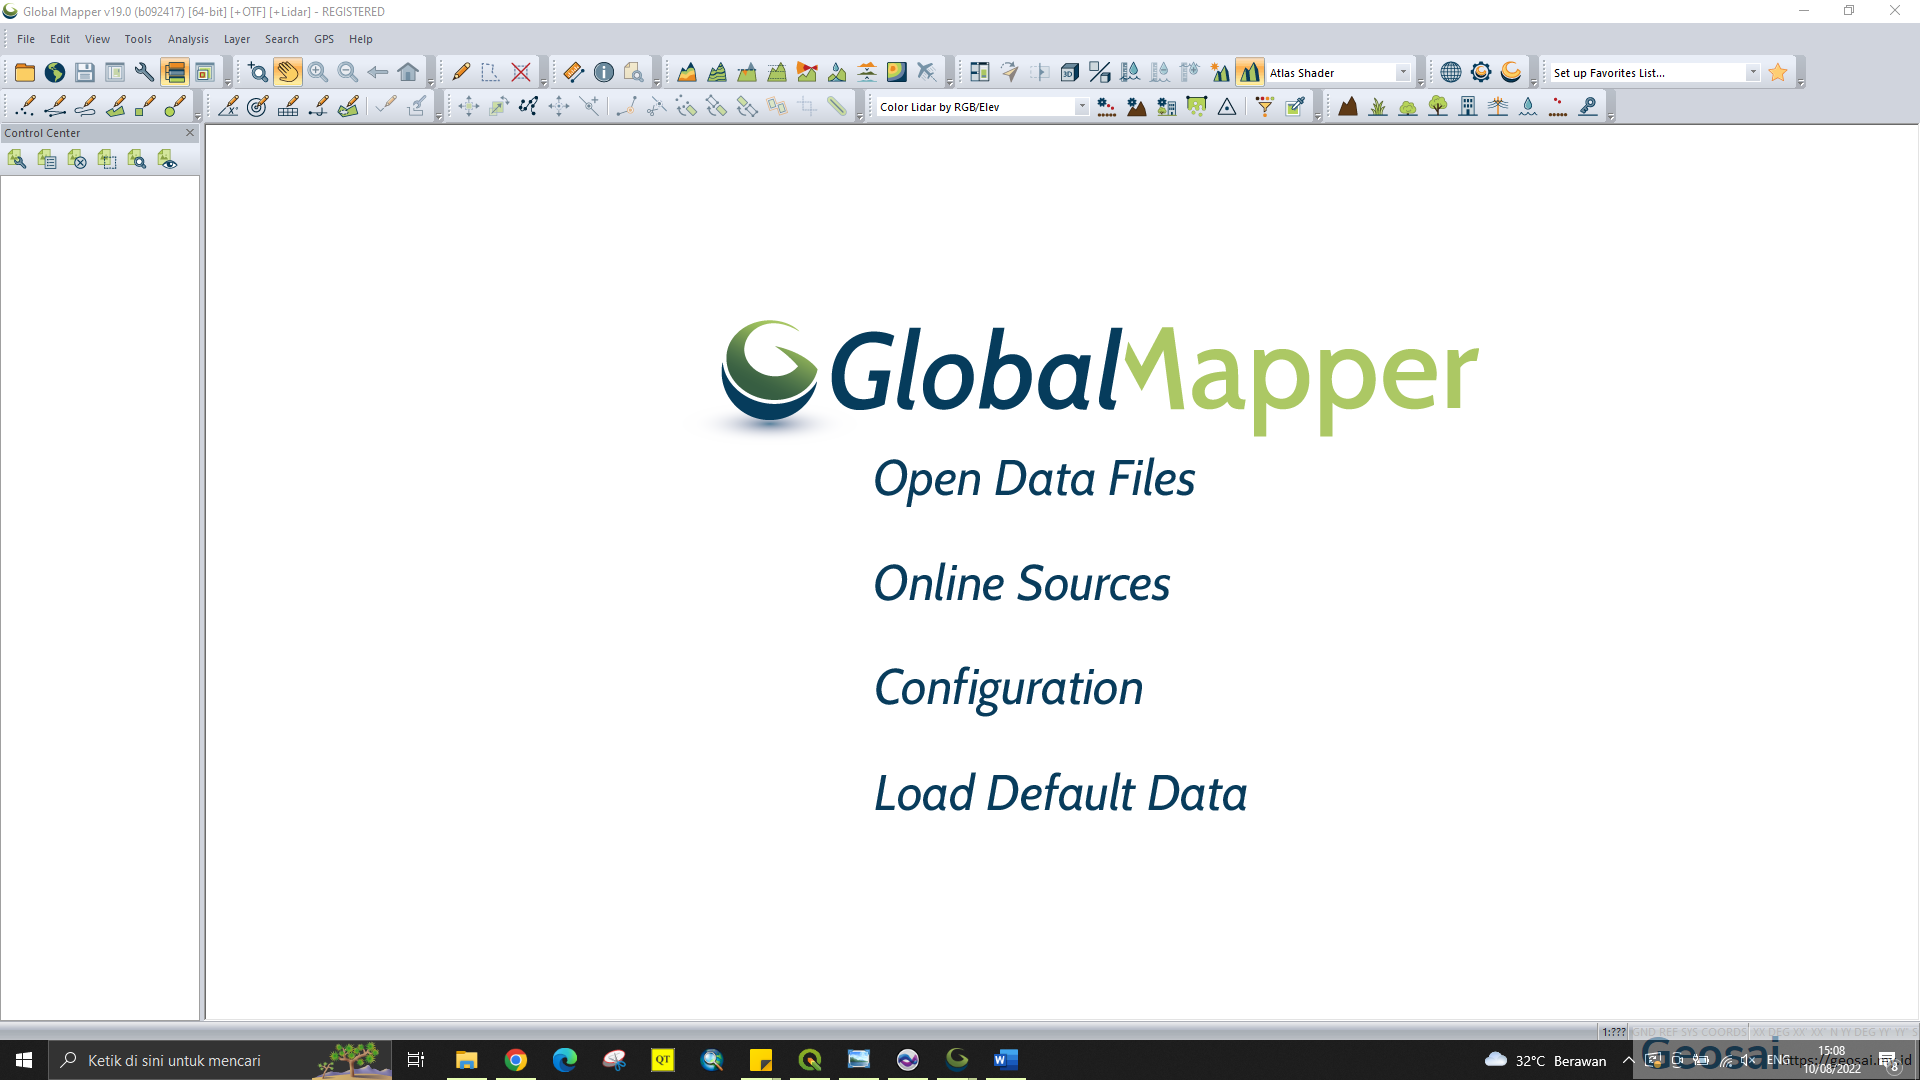Click the Configuration link
This screenshot has width=1920, height=1080.
(1008, 689)
